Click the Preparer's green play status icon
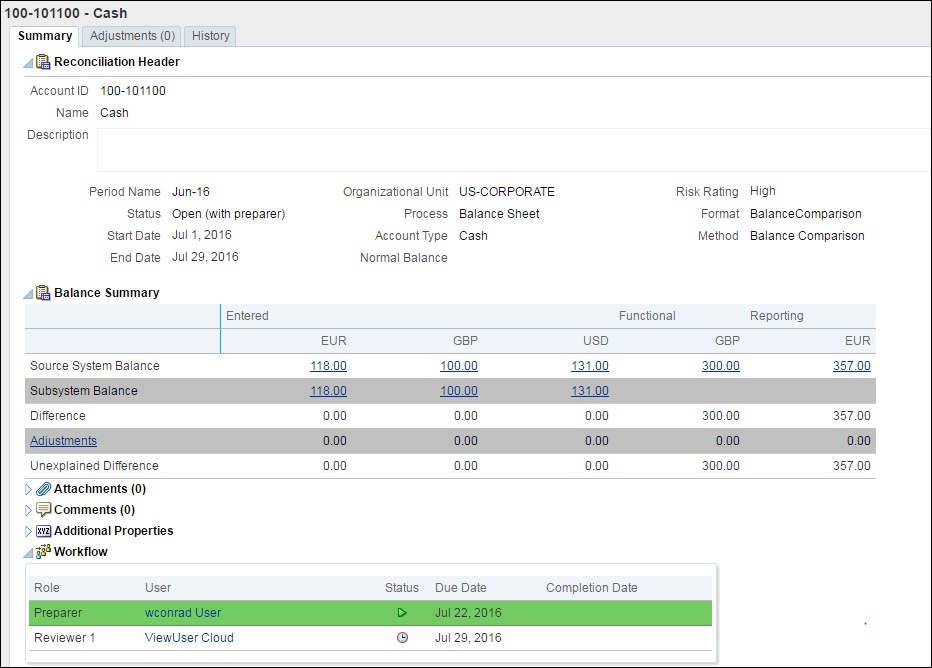This screenshot has height=668, width=932. click(403, 612)
